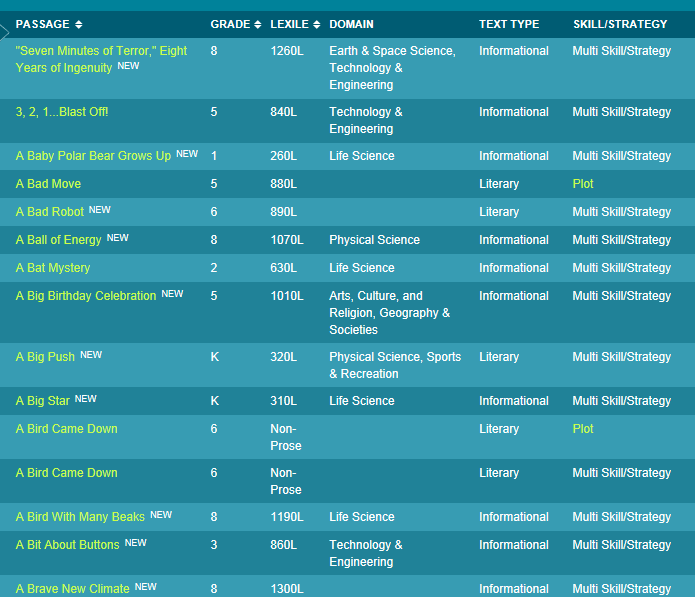The width and height of the screenshot is (695, 597).
Task: Open the "A Ball of Energy" passage
Action: coord(59,240)
